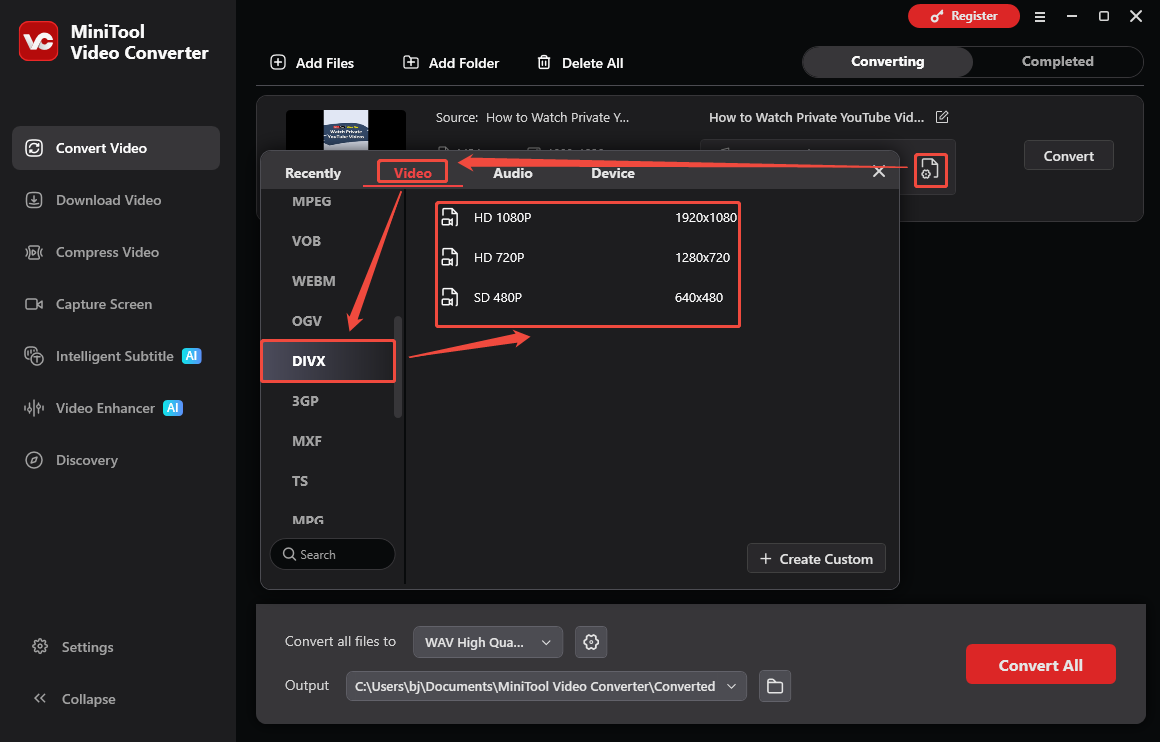Click the Add Files plus icon
Viewport: 1160px width, 742px height.
[278, 62]
